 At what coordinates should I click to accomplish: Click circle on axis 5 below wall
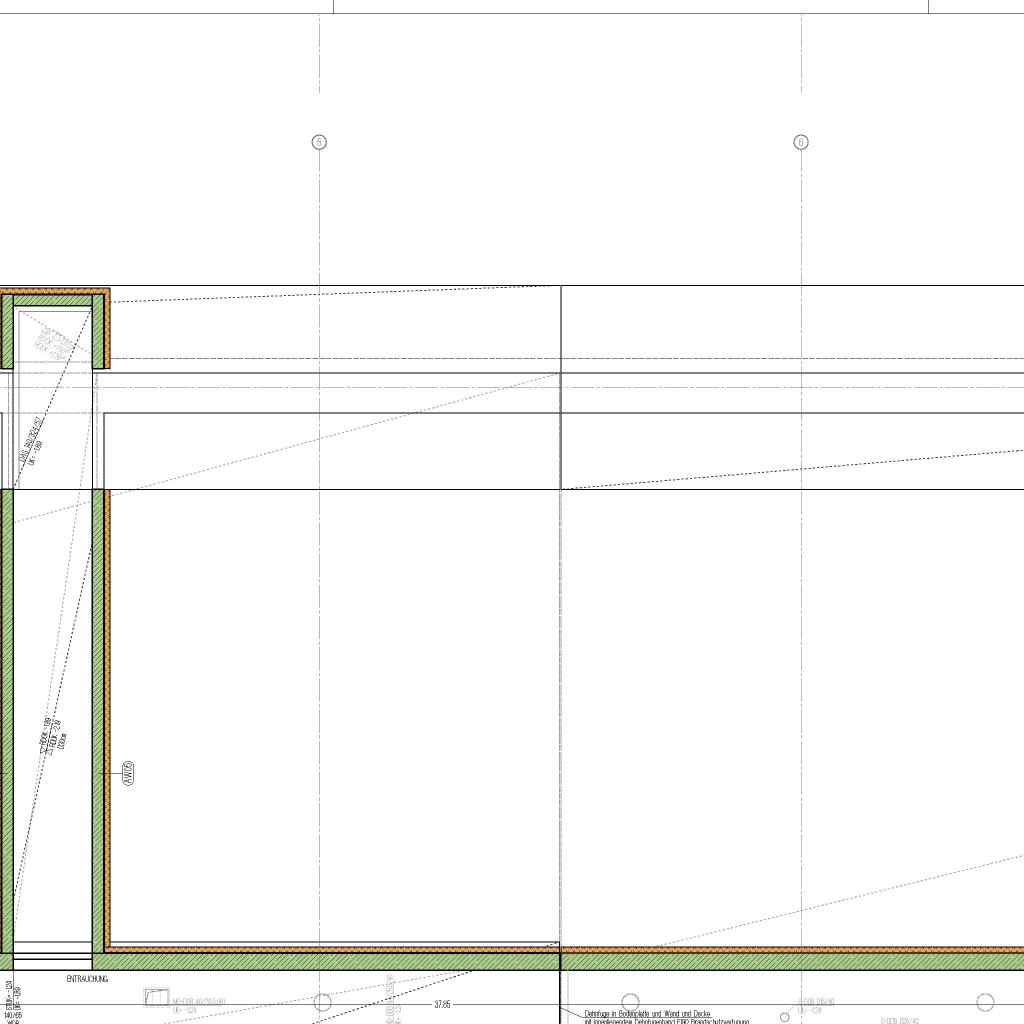(323, 1002)
